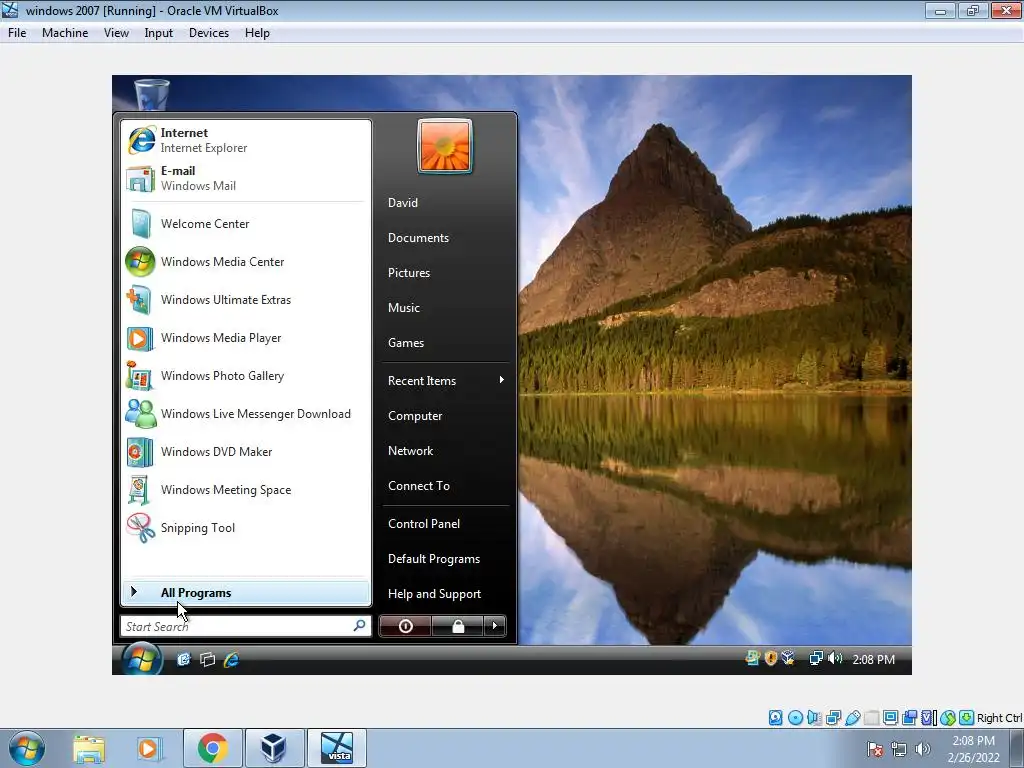Click guest volume speaker icon

(835, 658)
